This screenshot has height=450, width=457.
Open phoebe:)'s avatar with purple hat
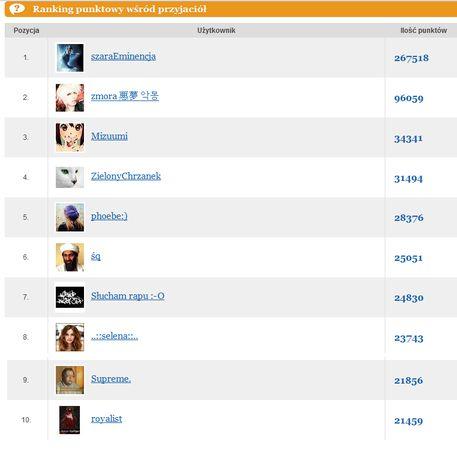coord(70,217)
